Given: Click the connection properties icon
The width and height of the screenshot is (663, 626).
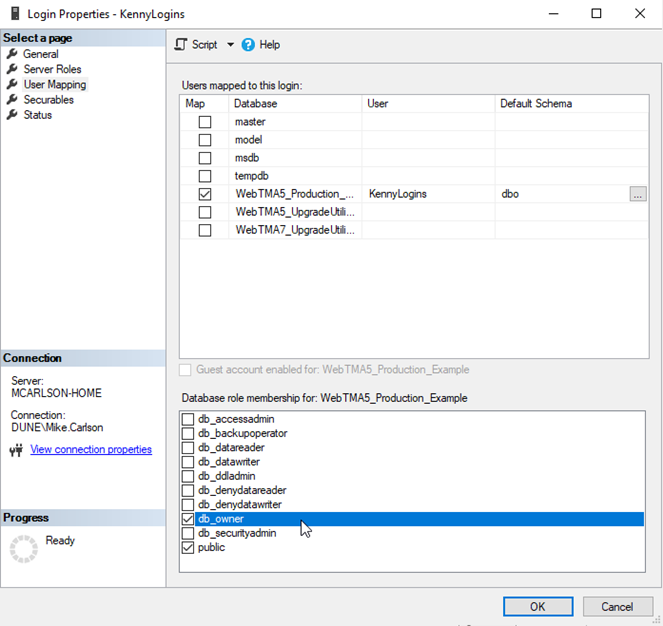Looking at the screenshot, I should coord(15,450).
